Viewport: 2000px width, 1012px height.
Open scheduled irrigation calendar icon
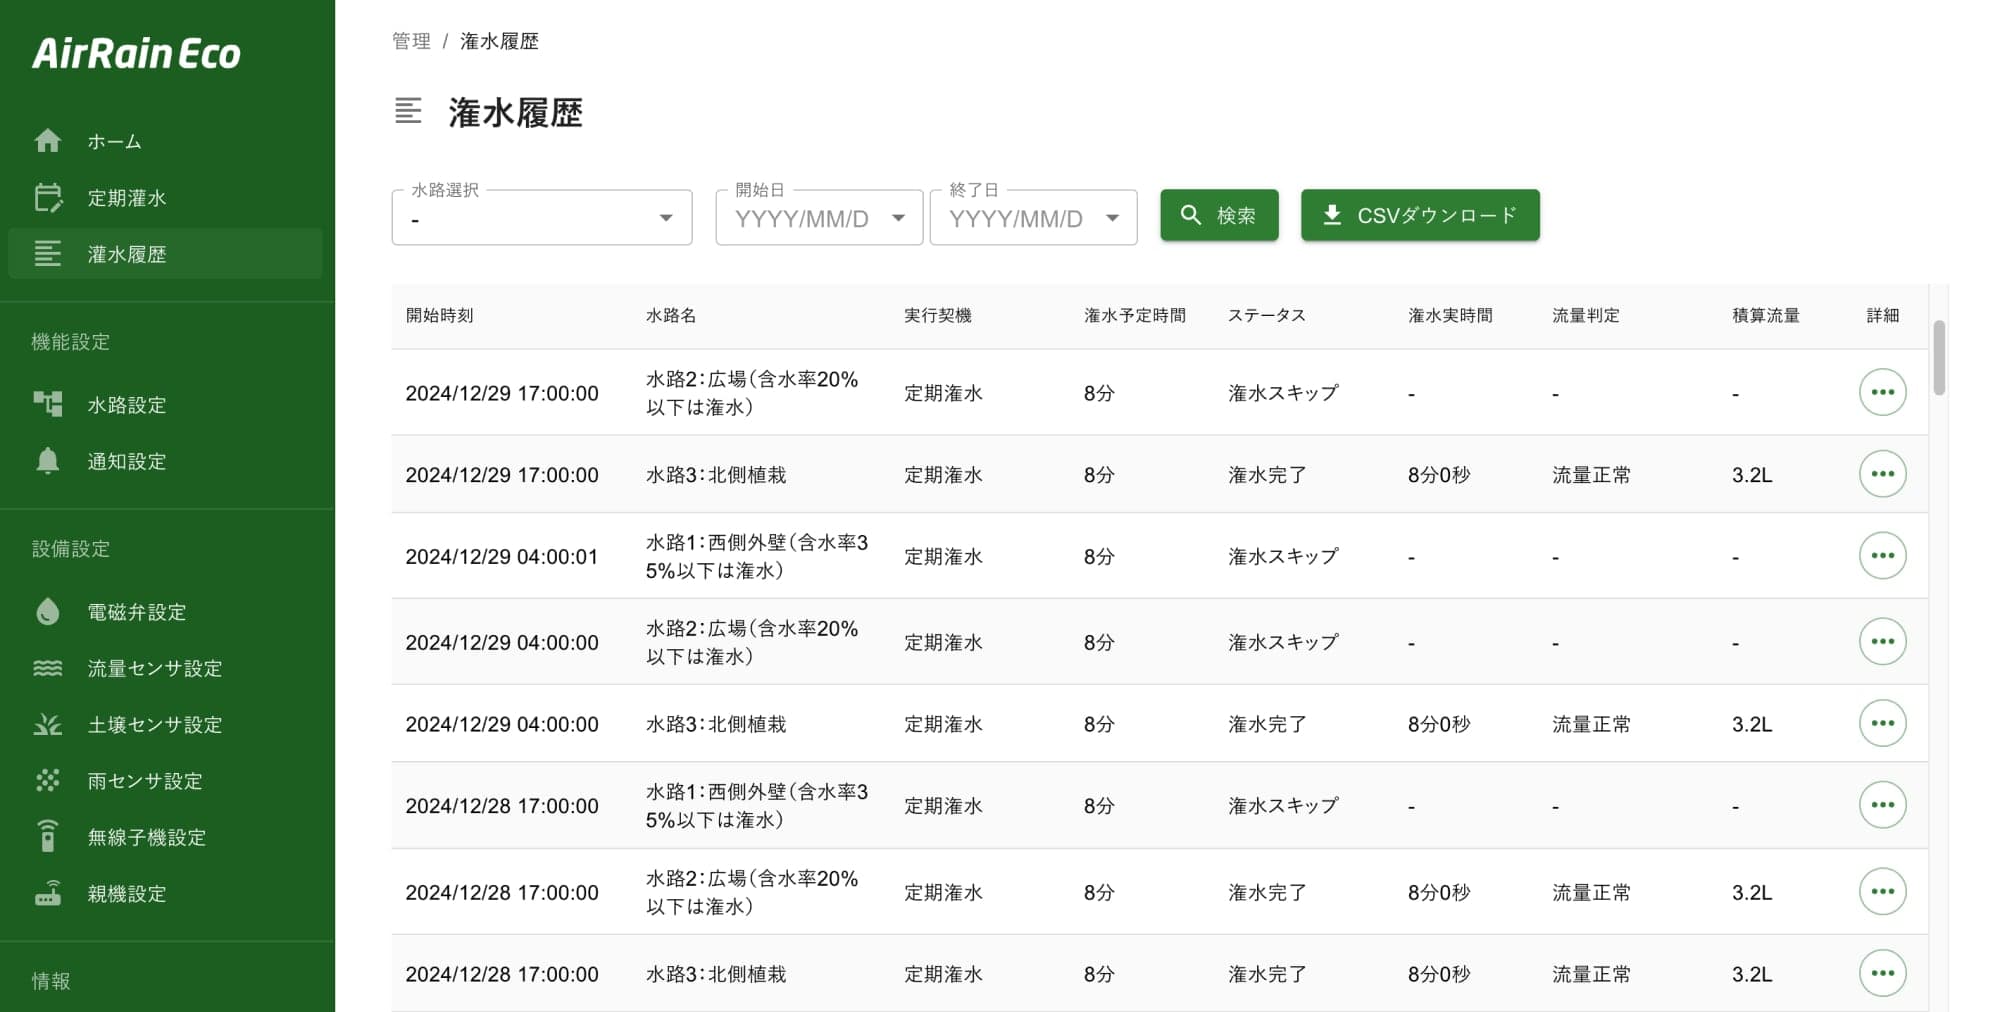pos(47,198)
